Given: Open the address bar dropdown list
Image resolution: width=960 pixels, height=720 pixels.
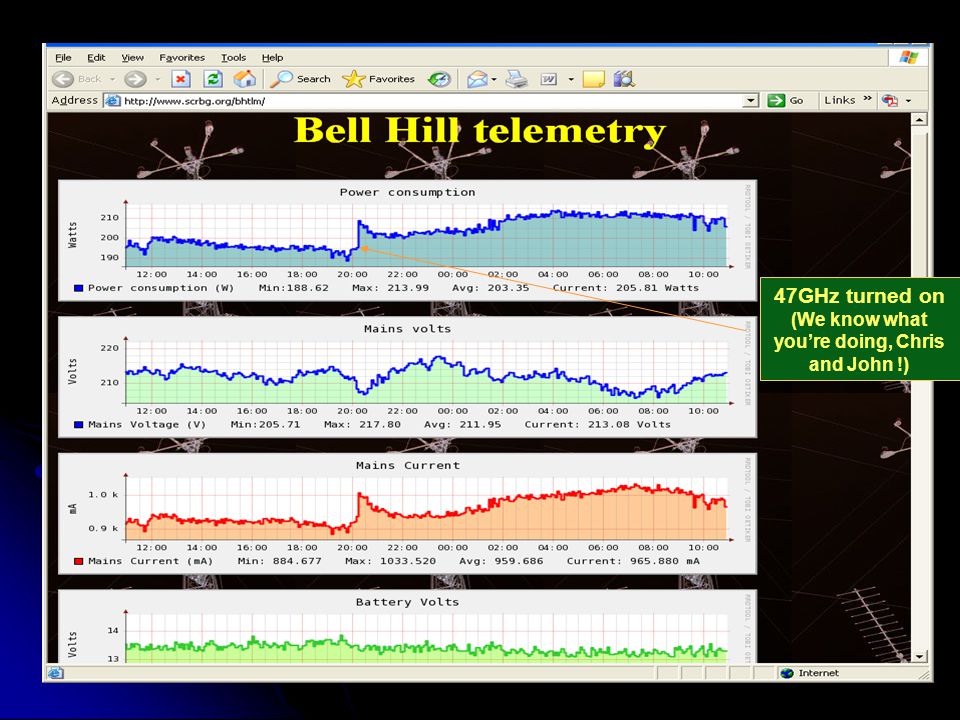Looking at the screenshot, I should (751, 100).
